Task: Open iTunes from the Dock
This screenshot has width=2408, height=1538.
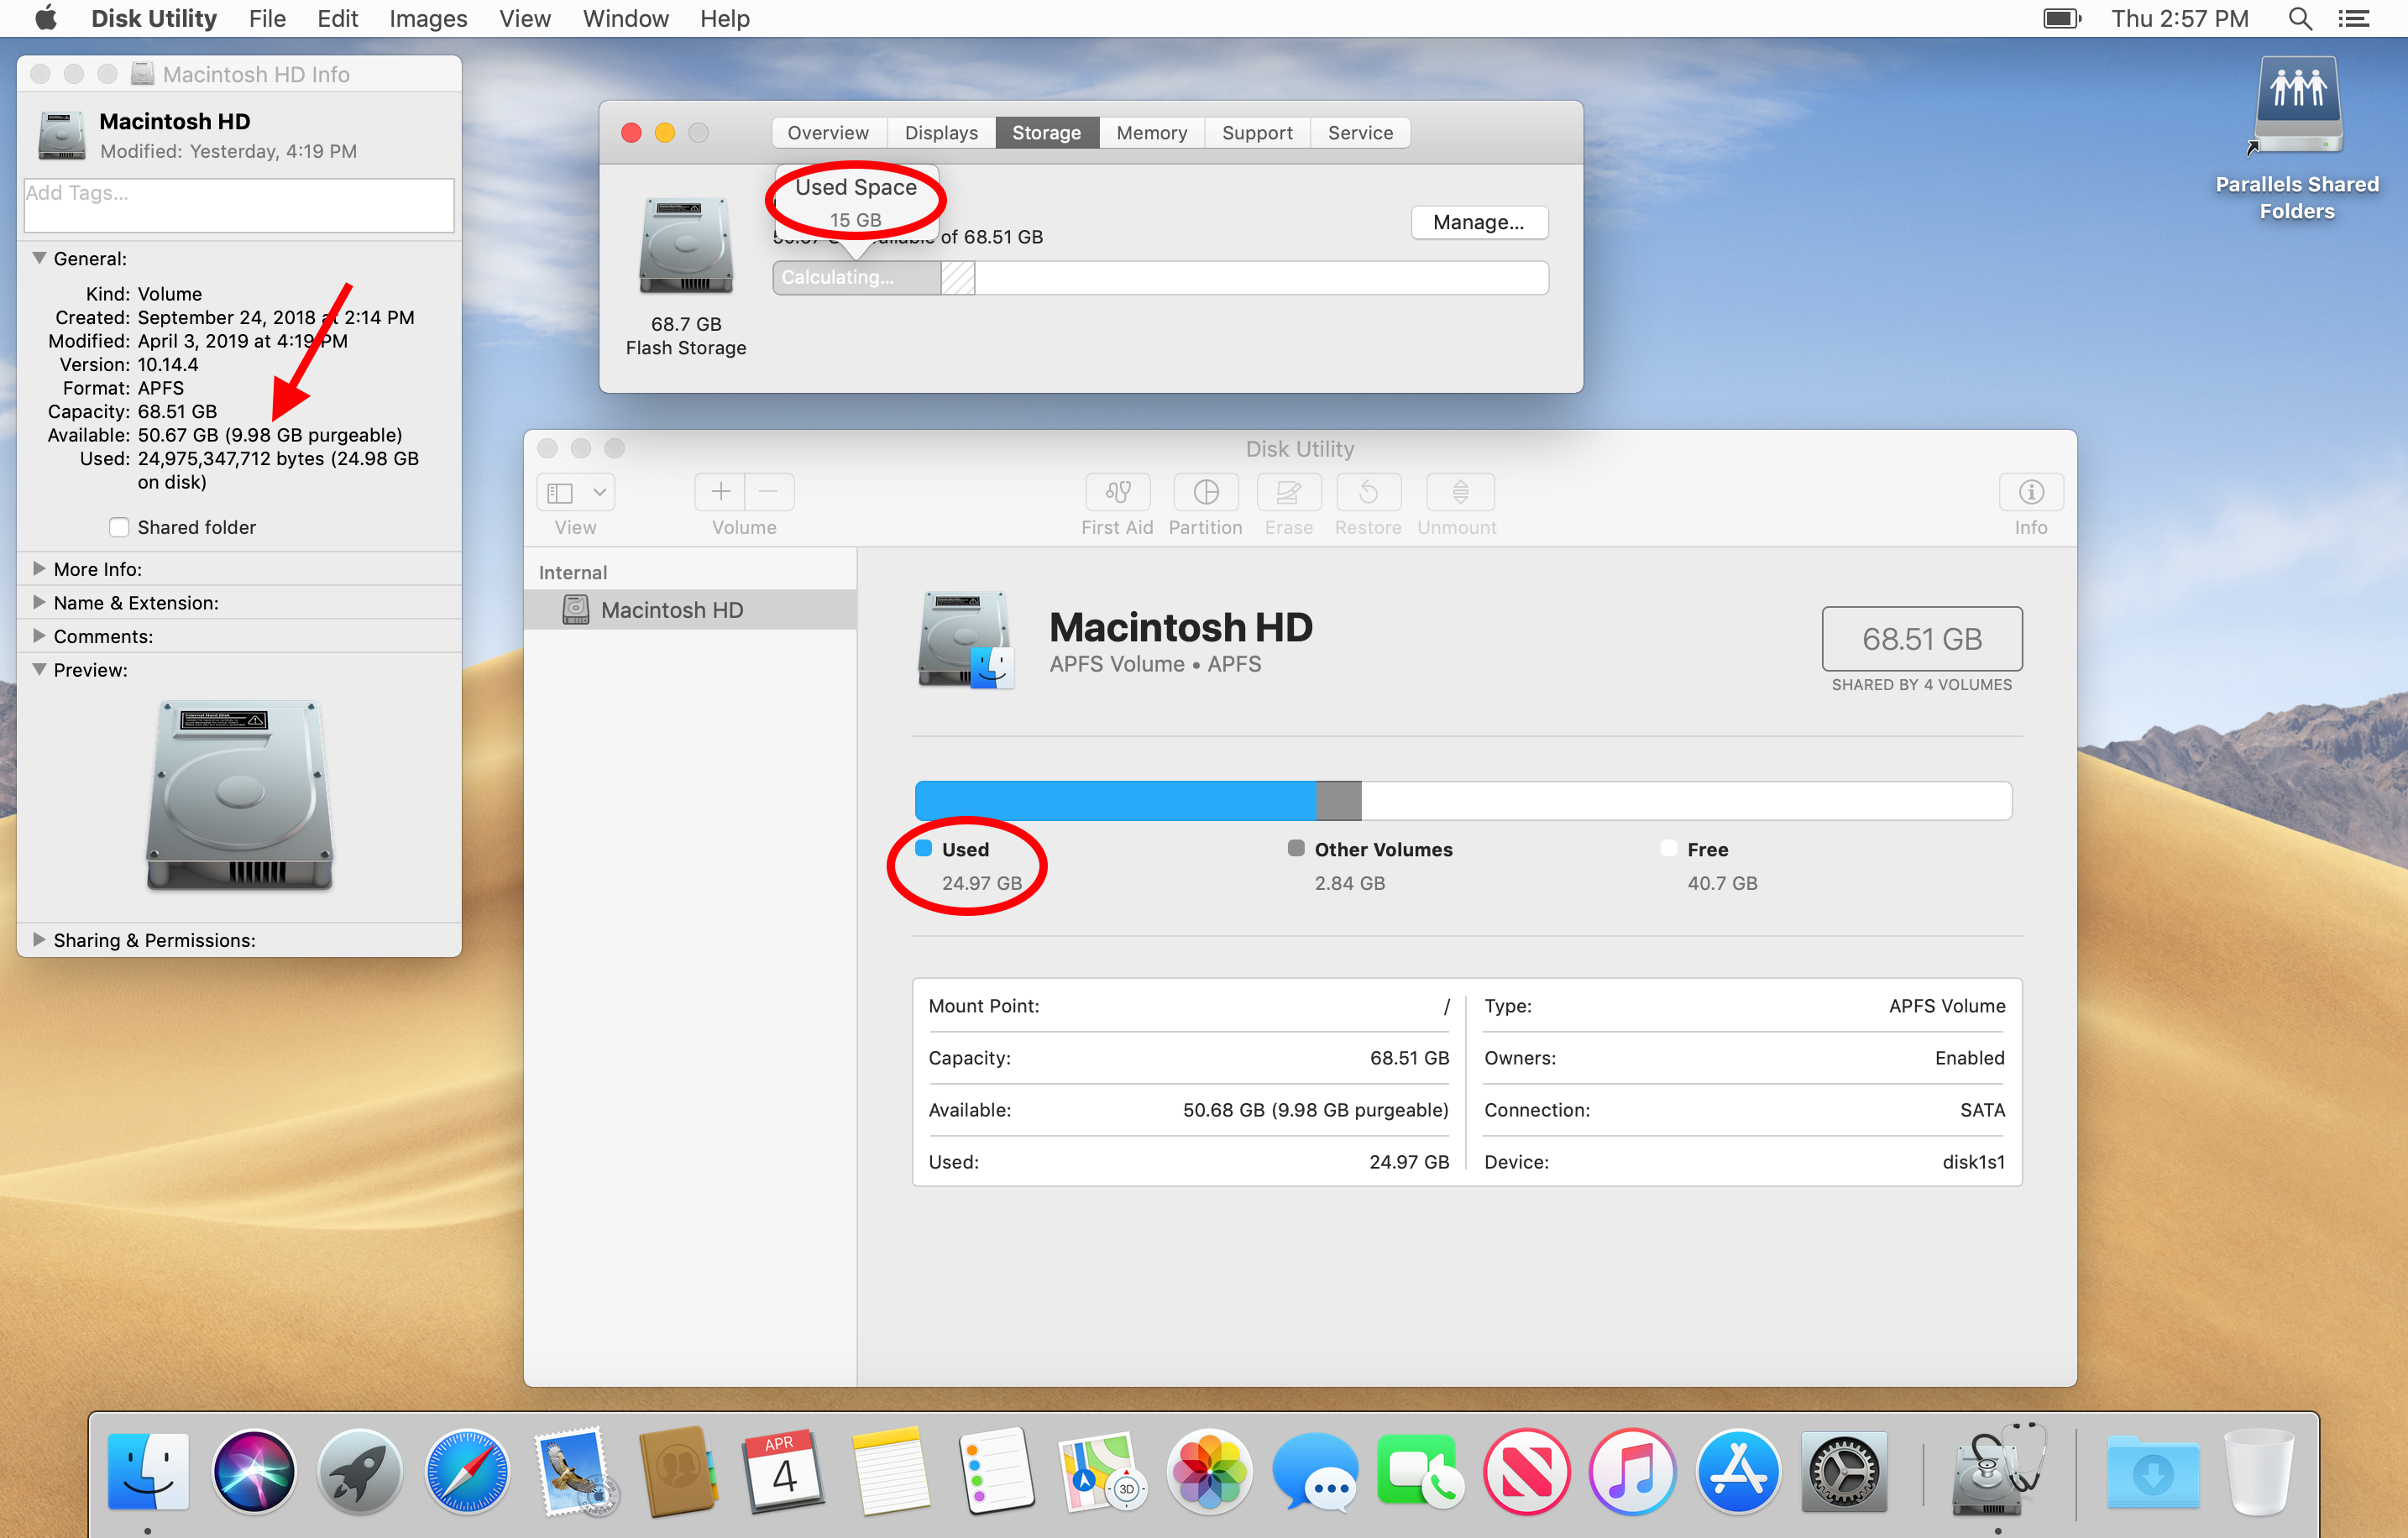Action: click(1633, 1471)
